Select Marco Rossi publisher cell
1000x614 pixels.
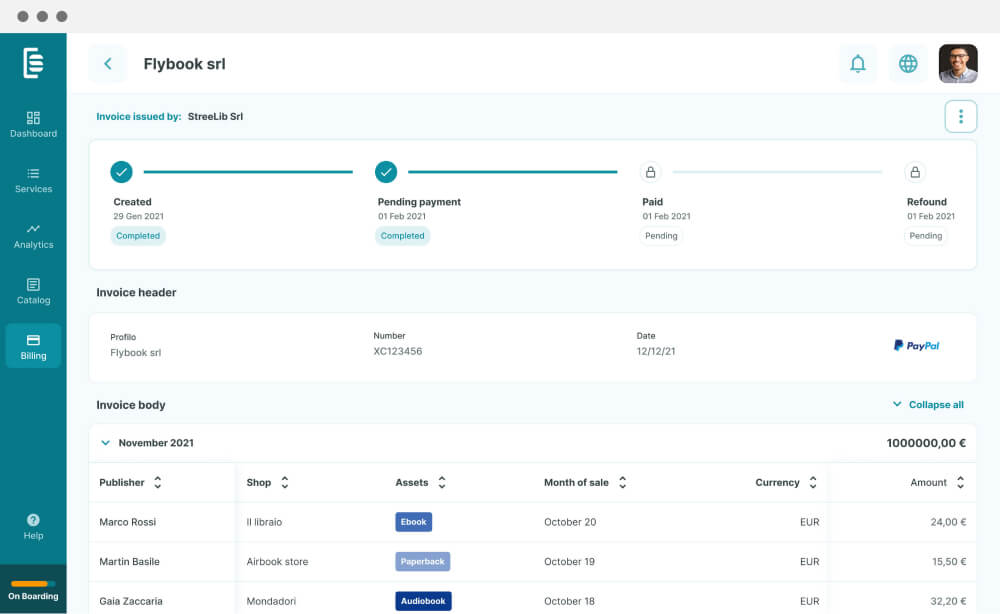(x=128, y=522)
